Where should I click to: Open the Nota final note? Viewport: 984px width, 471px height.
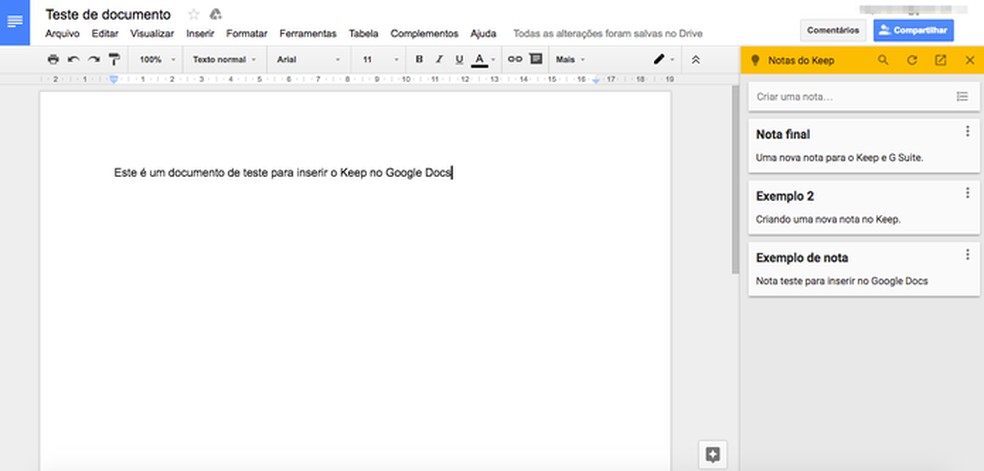click(x=864, y=146)
